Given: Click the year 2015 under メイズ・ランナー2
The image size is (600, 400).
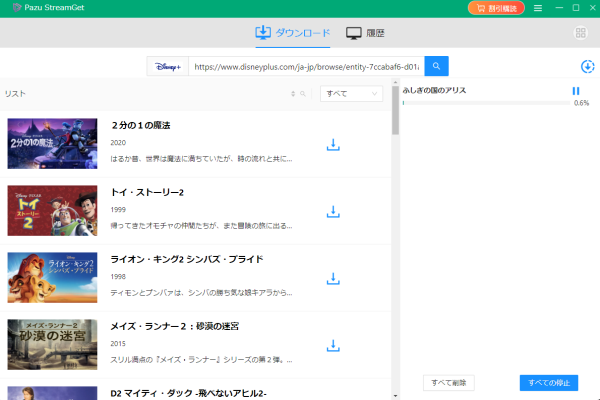Looking at the screenshot, I should [x=118, y=343].
